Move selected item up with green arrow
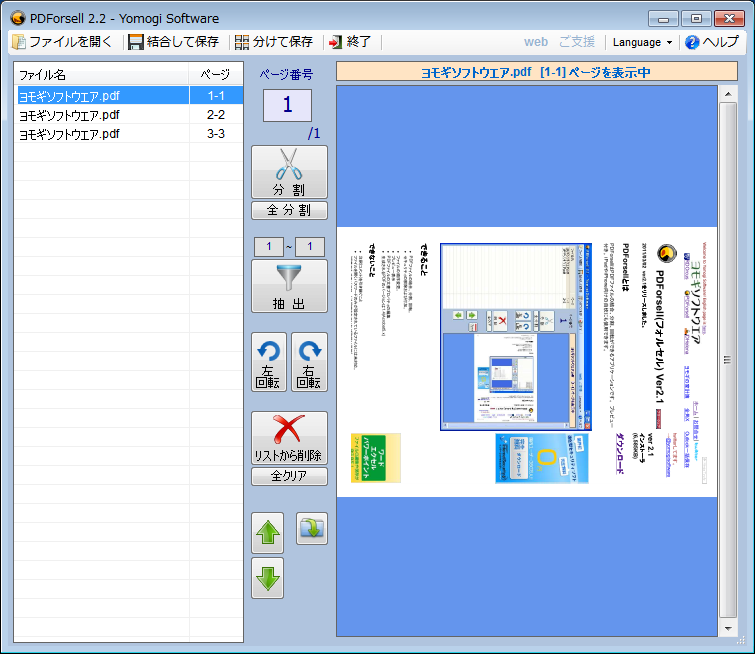The height and width of the screenshot is (654, 755). pos(268,533)
